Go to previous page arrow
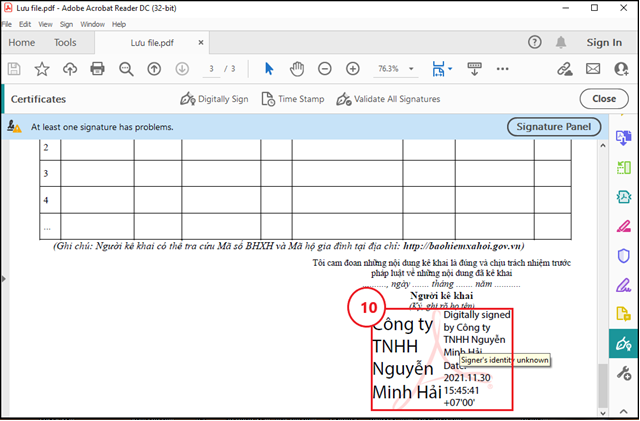 tap(154, 69)
